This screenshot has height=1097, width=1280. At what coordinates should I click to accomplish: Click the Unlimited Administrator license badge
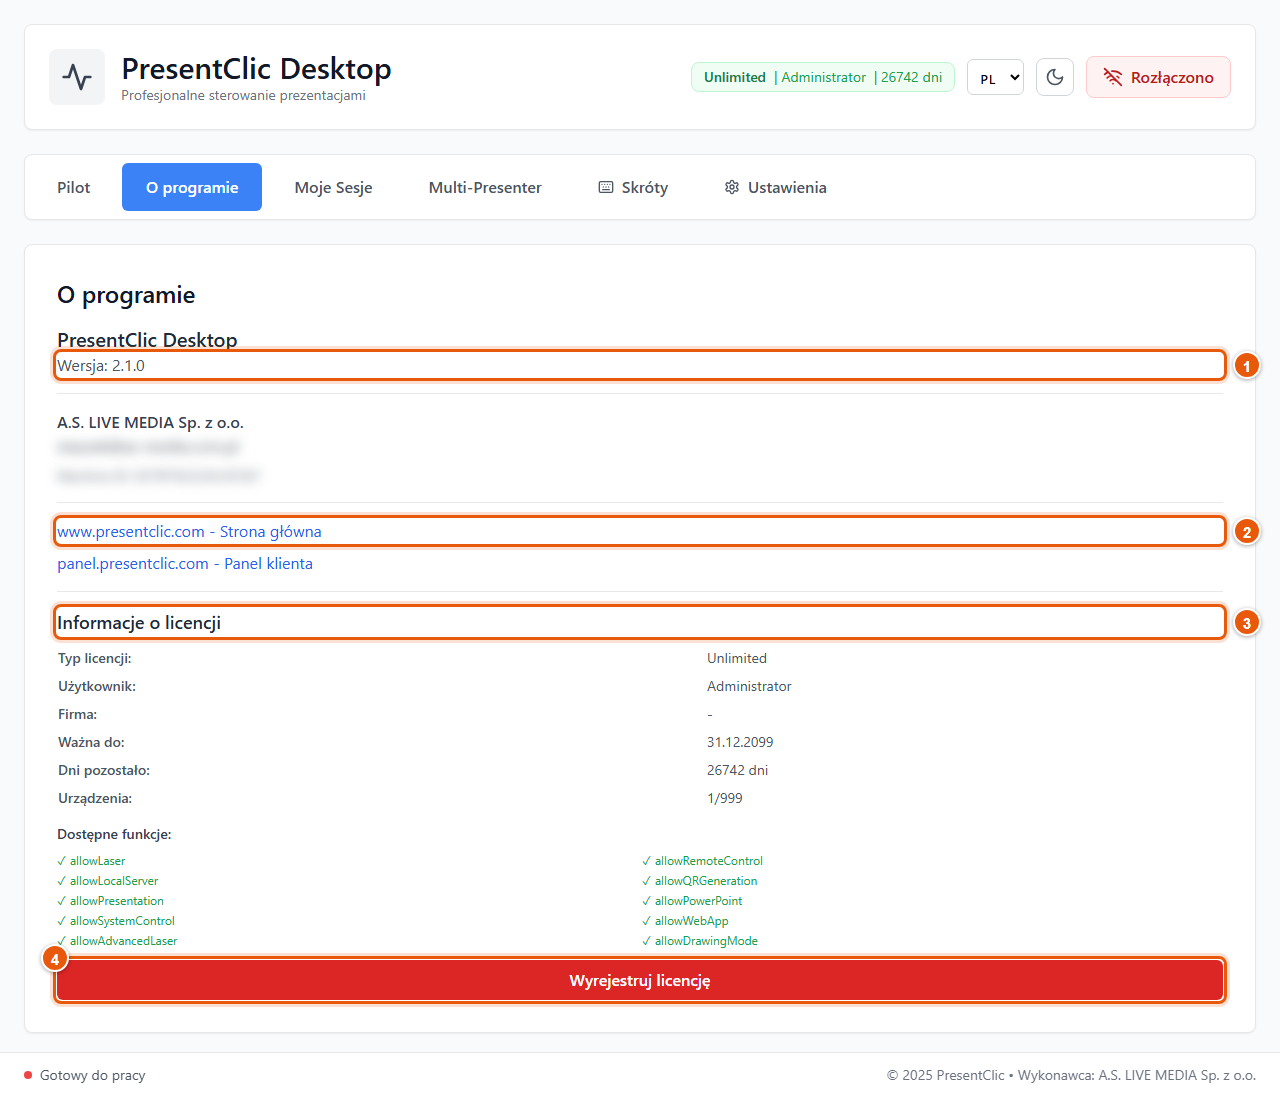(x=823, y=77)
